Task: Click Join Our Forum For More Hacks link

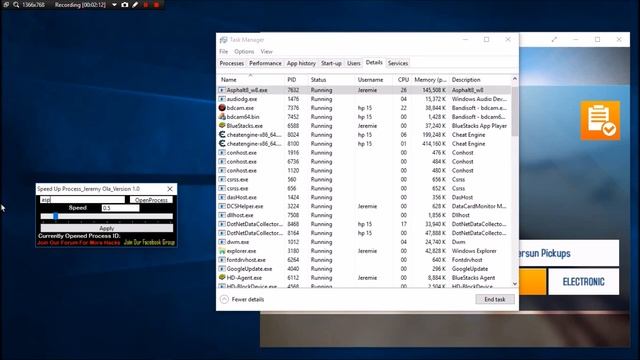Action: tap(79, 242)
